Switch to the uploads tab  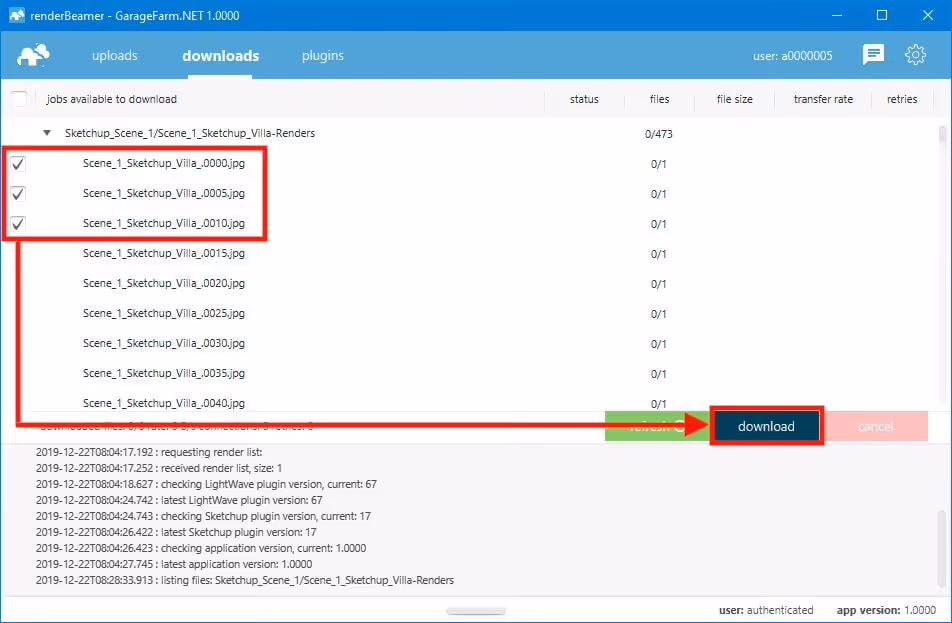(114, 55)
